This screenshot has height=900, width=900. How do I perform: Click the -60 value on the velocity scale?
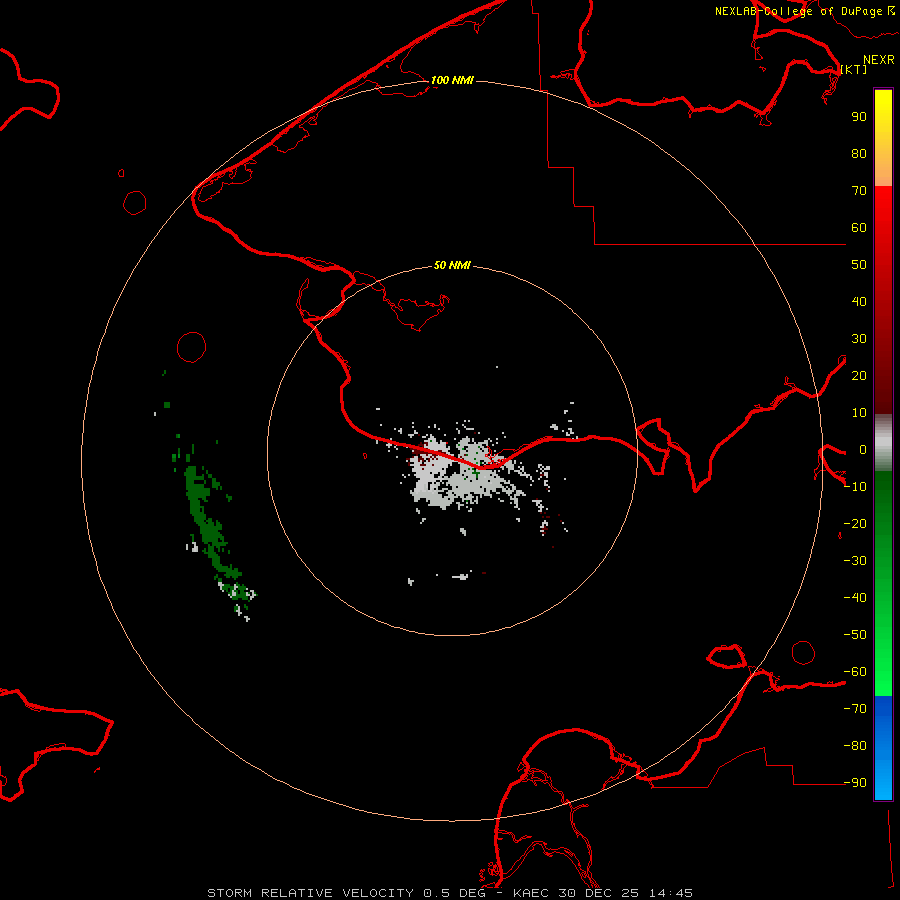point(855,672)
